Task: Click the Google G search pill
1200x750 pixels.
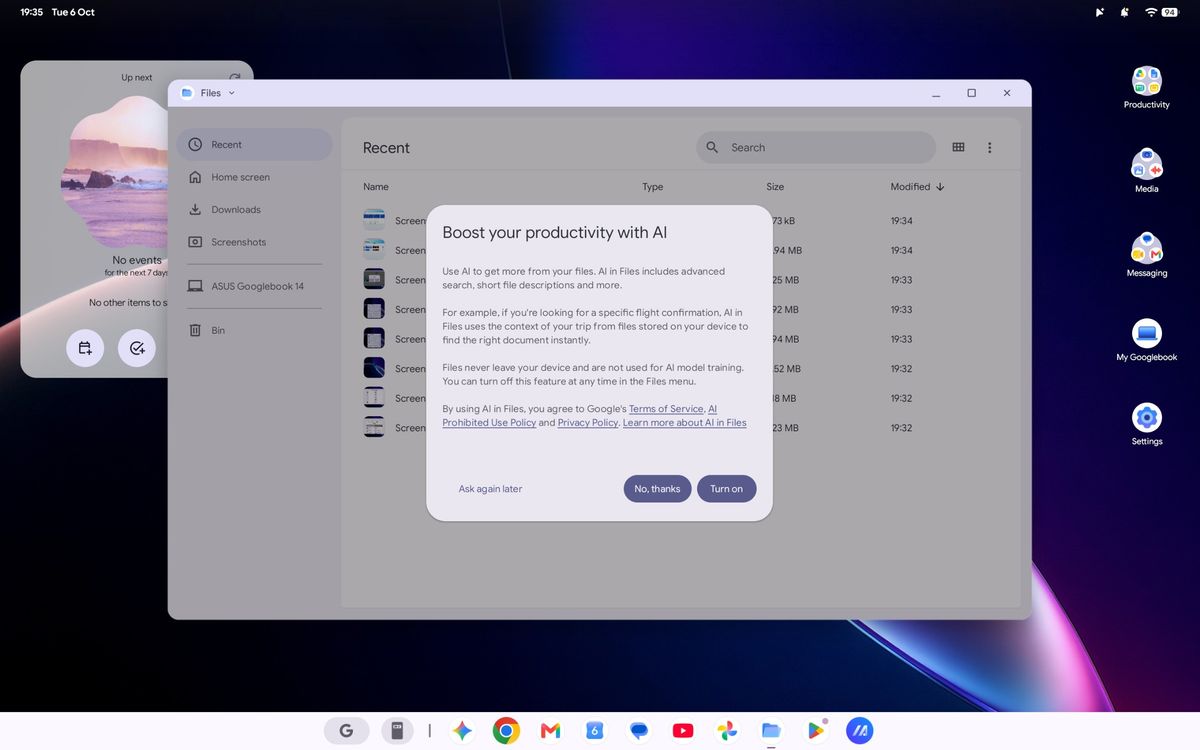Action: (346, 731)
